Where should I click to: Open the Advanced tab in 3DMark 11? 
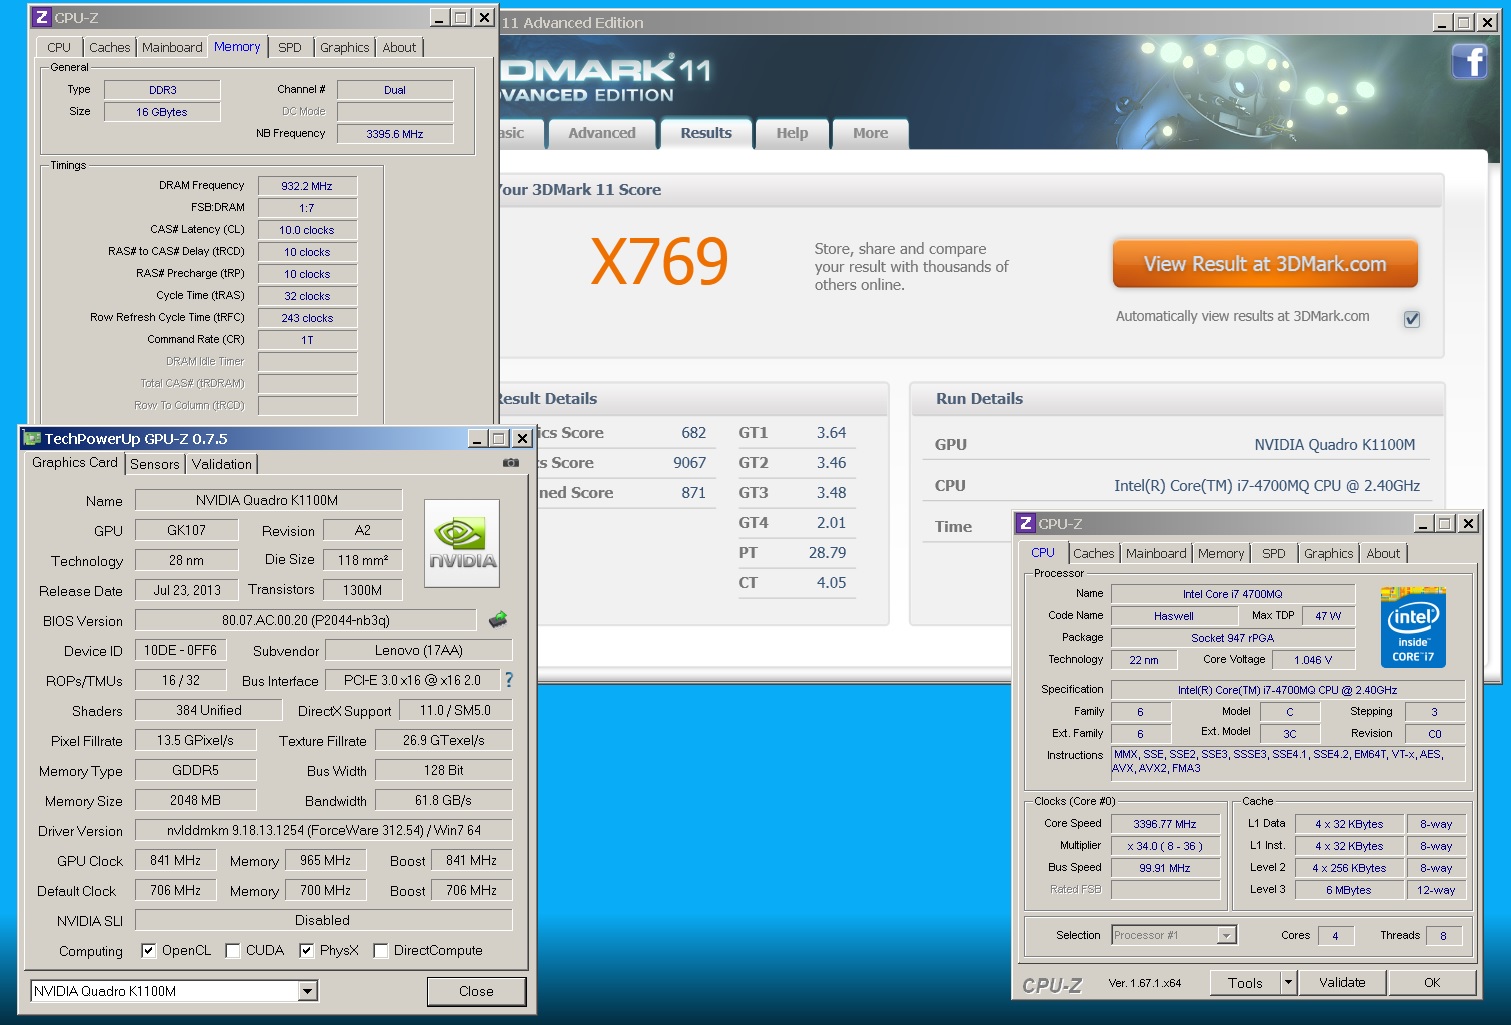(602, 133)
